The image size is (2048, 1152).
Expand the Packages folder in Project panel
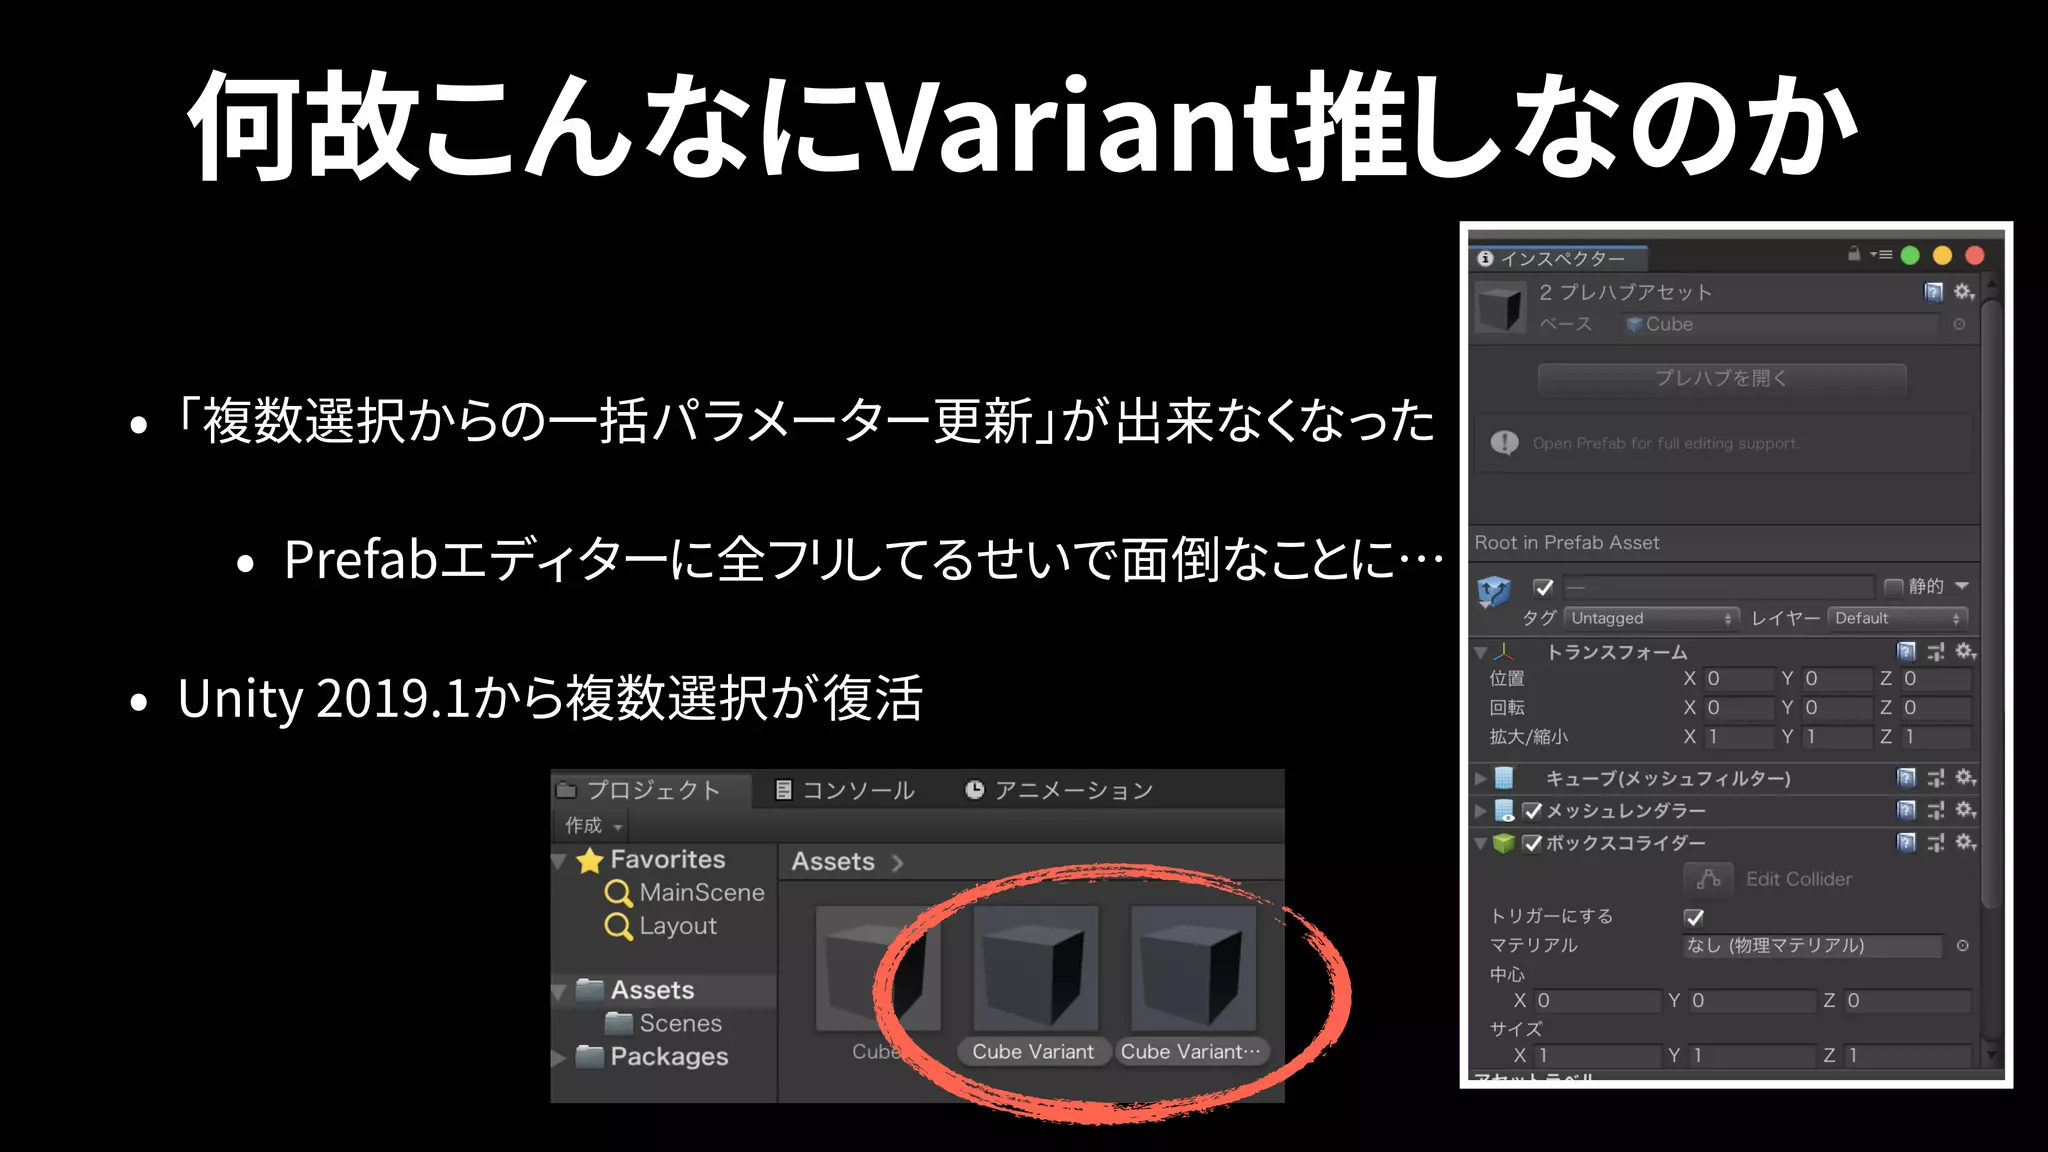(x=560, y=1057)
